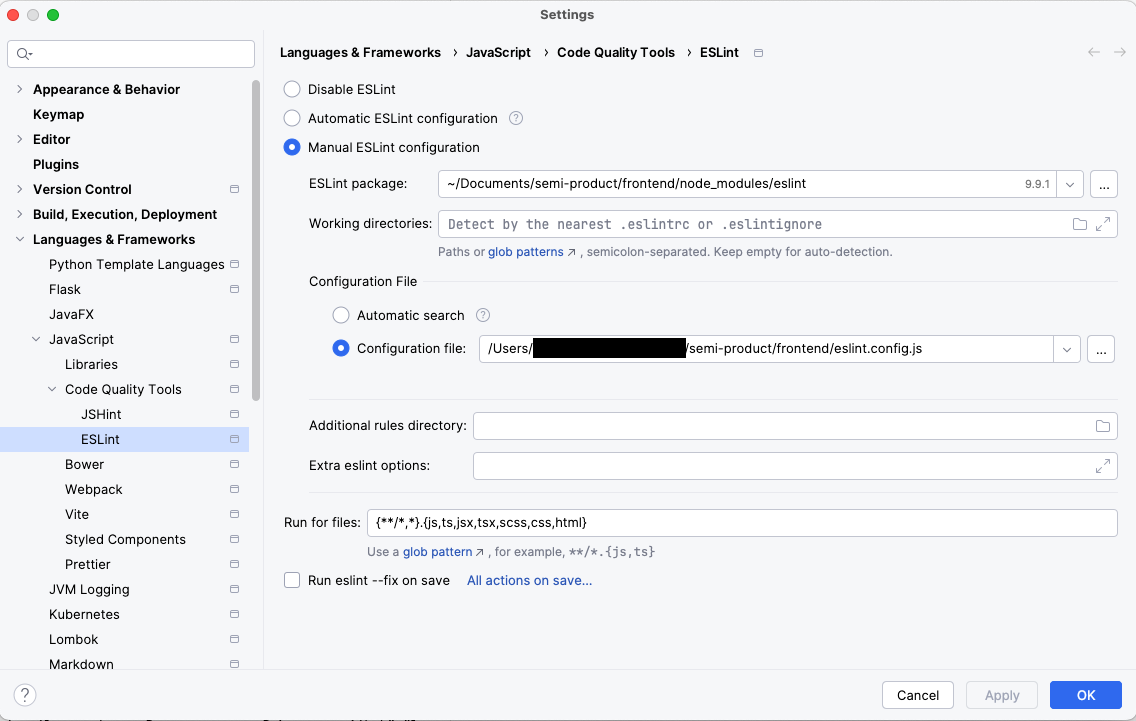
Task: Click the project icon beside Flask
Action: click(234, 289)
